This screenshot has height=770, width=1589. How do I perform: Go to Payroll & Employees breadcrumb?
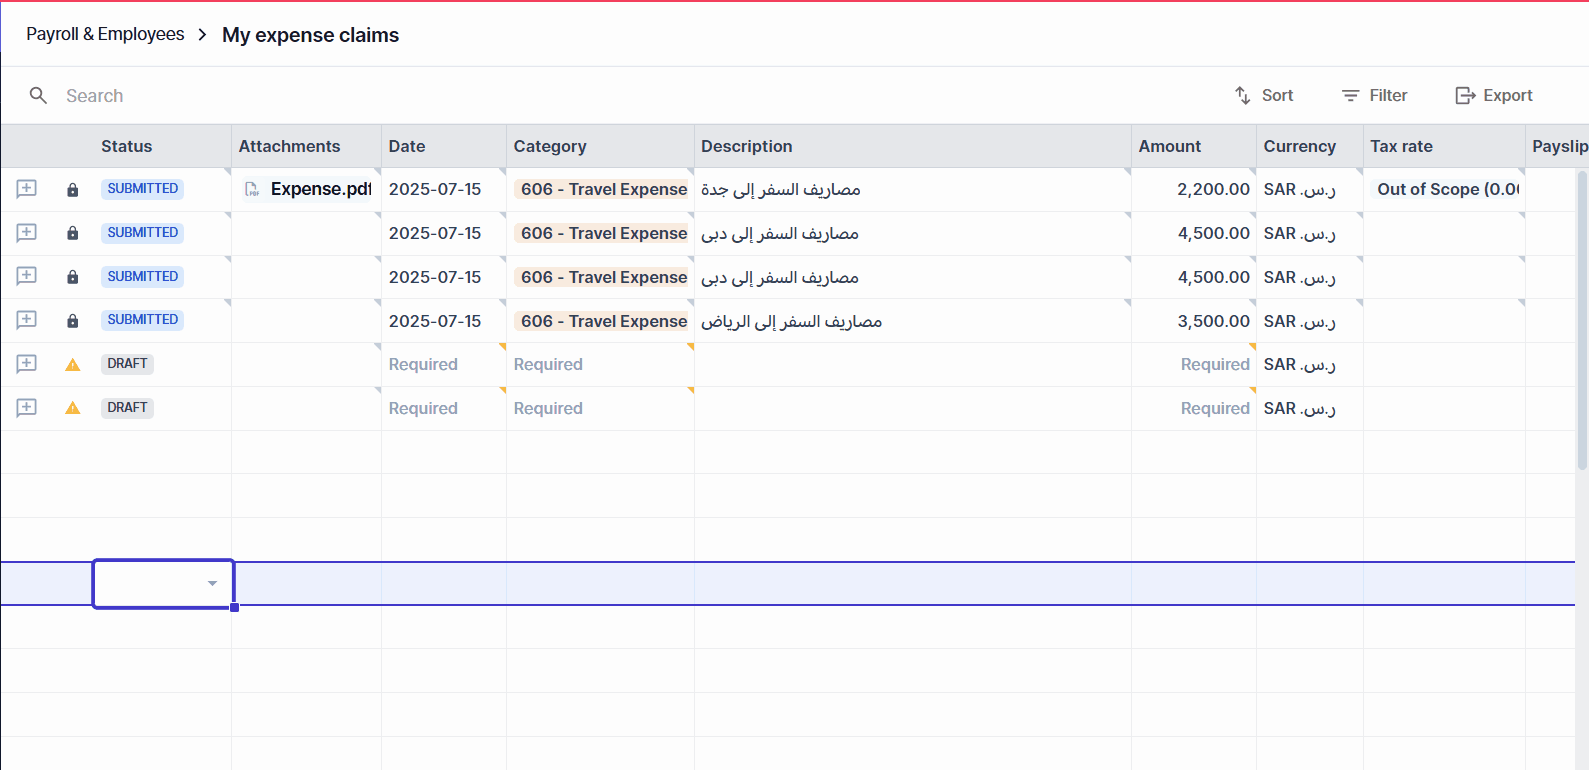click(105, 34)
